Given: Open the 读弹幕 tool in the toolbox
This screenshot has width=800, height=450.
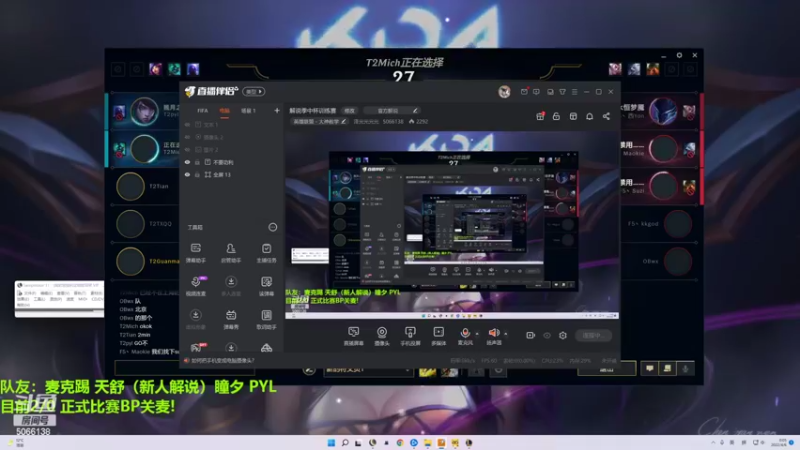Looking at the screenshot, I should click(x=266, y=286).
